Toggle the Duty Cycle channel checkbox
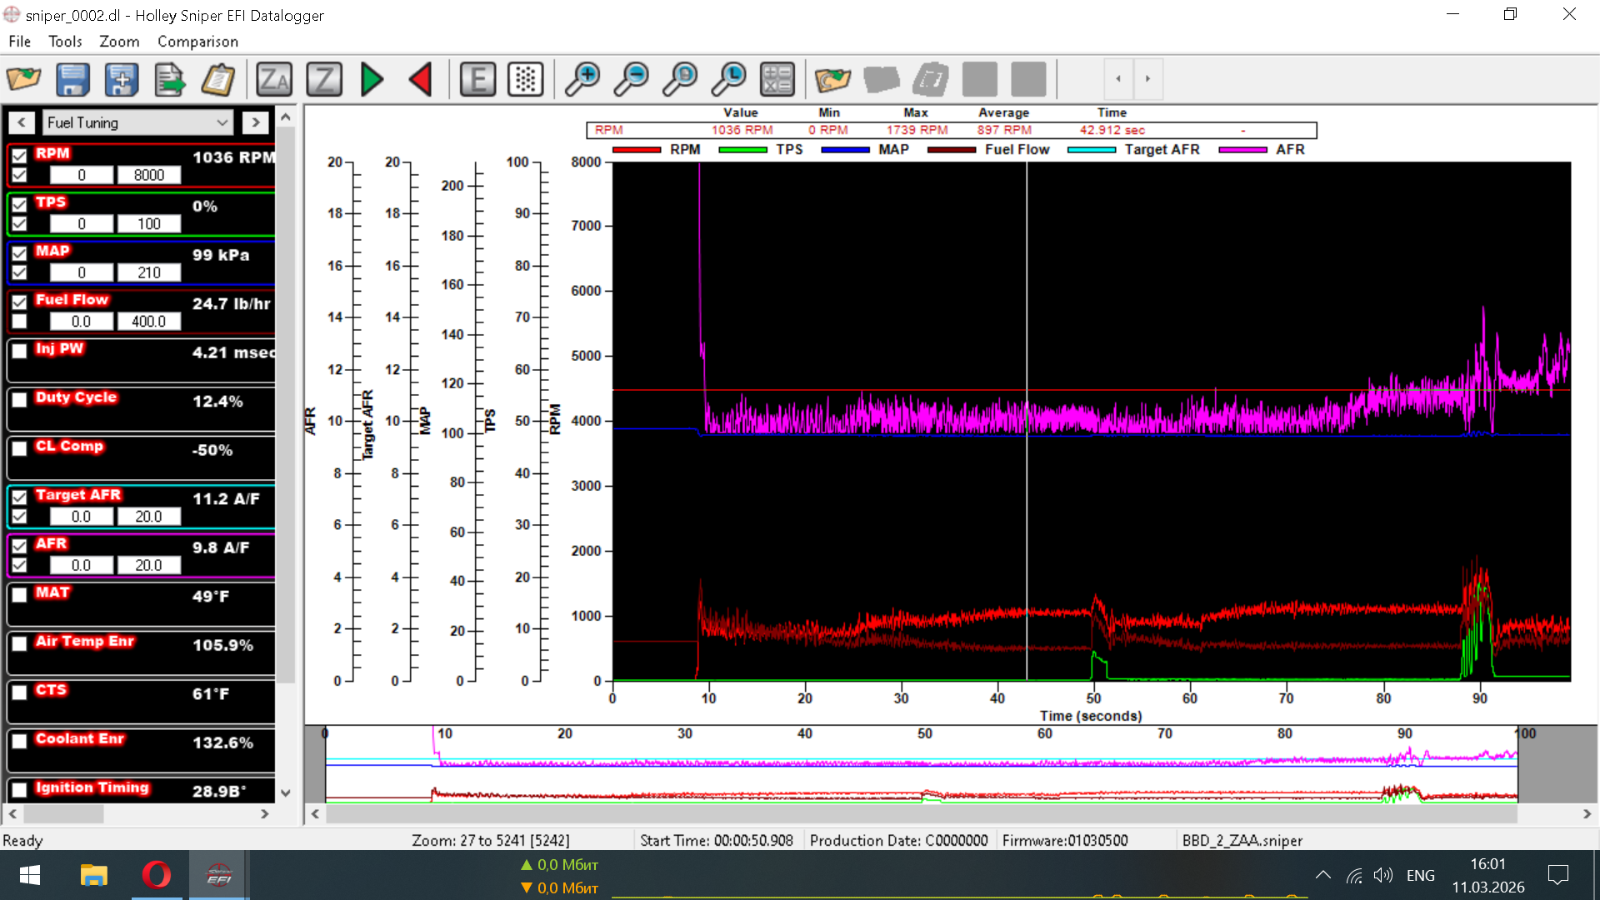This screenshot has width=1600, height=900. pos(19,400)
